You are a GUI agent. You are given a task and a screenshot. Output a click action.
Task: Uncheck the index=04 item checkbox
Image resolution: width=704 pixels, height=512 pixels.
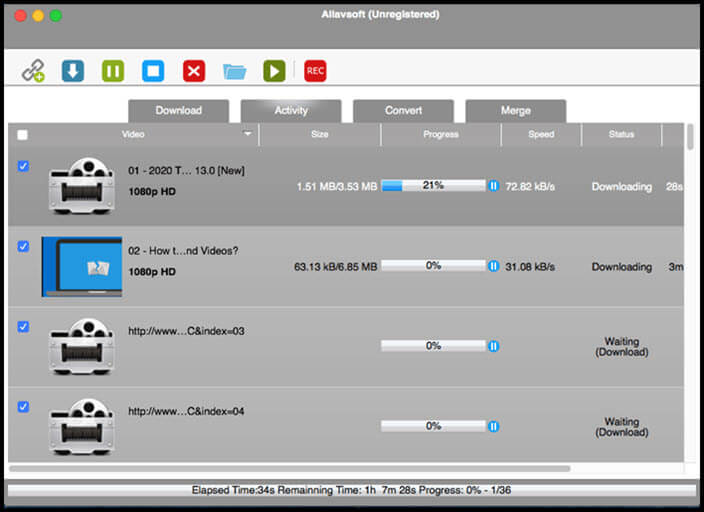click(23, 406)
